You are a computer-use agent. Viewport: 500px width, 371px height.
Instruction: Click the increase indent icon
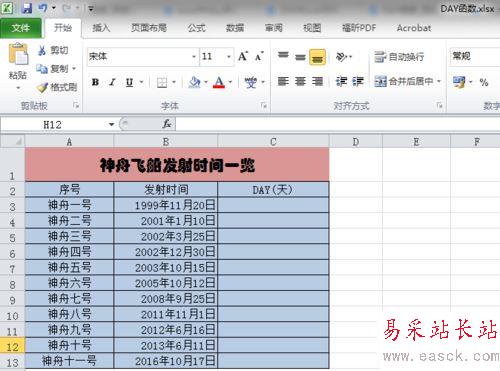point(358,81)
